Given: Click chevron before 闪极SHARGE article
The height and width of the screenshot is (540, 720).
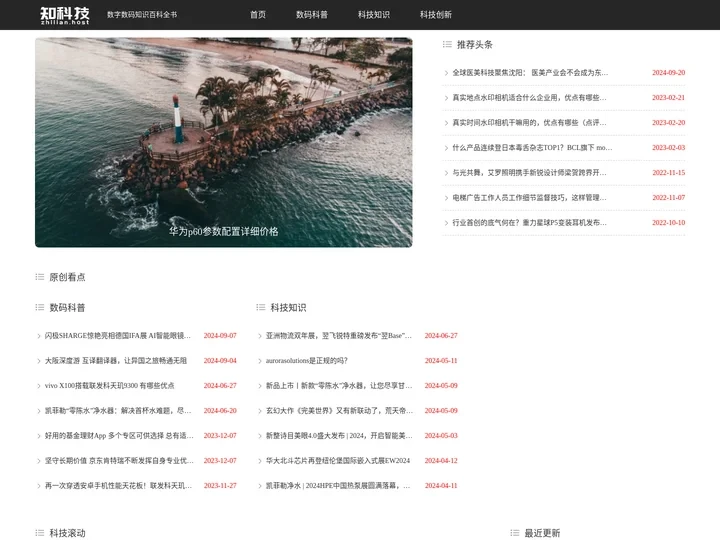Looking at the screenshot, I should coord(39,336).
